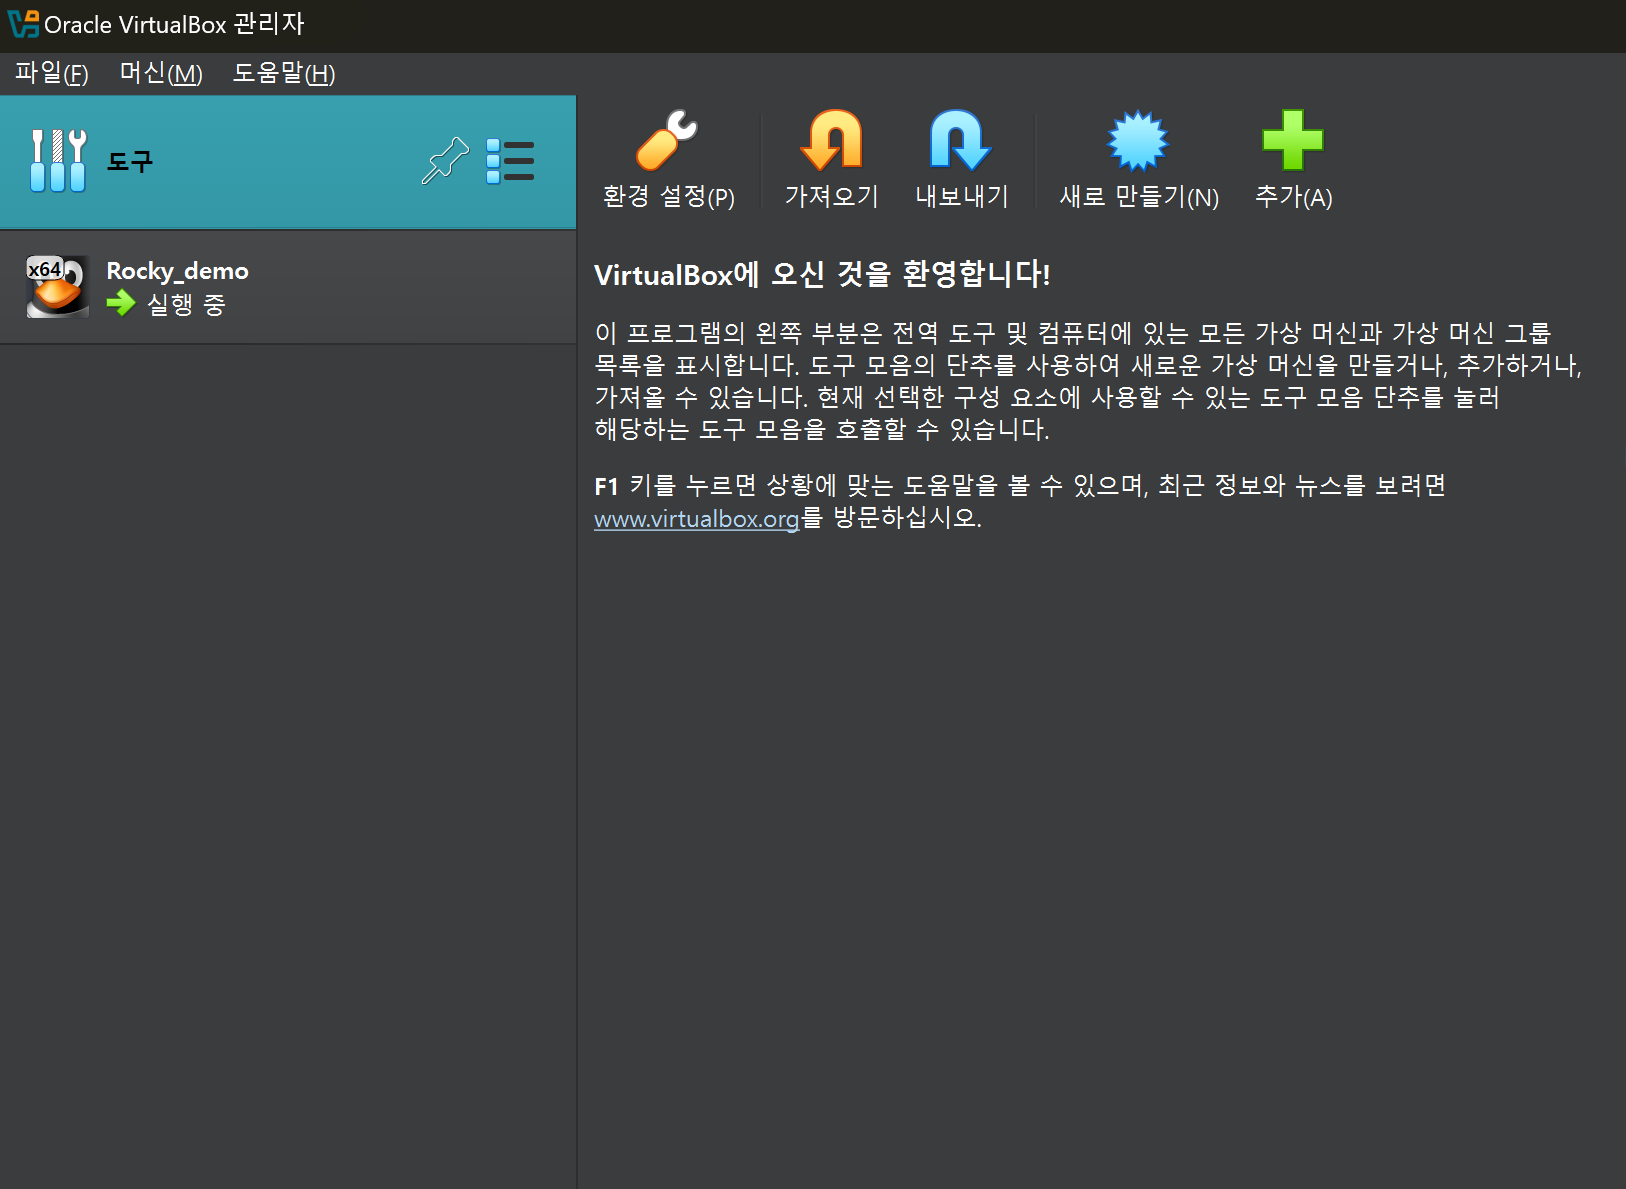Viewport: 1626px width, 1189px height.
Task: Click the 'VirtualBox에 오신 것을 환영합니다!' heading
Action: click(822, 274)
